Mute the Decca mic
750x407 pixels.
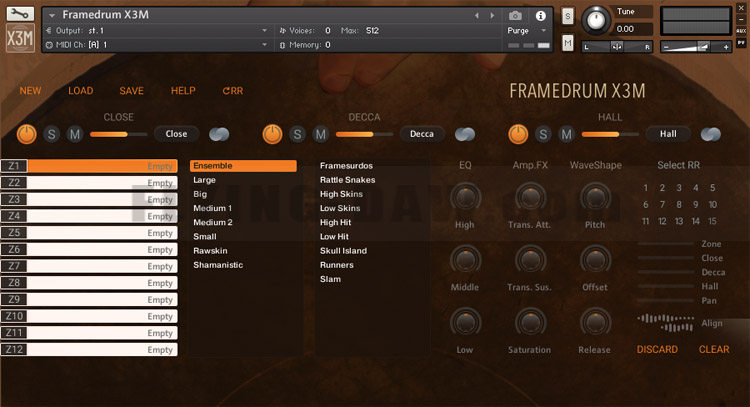tap(321, 134)
